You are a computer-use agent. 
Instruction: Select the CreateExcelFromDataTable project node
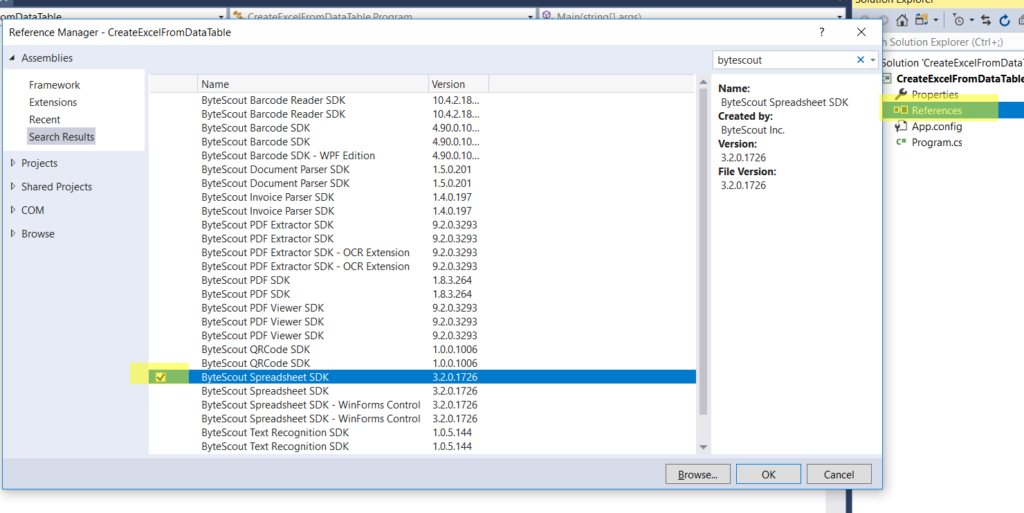[959, 78]
